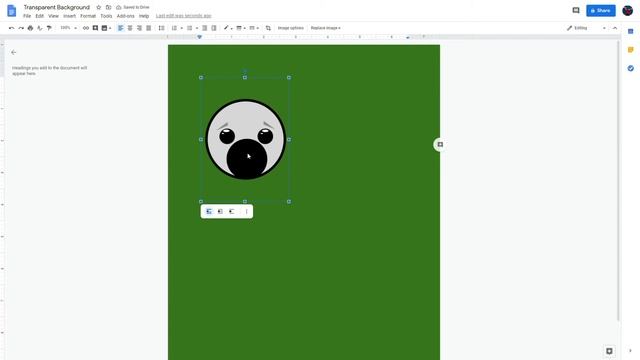Click the Move to folder icon

click(x=108, y=7)
